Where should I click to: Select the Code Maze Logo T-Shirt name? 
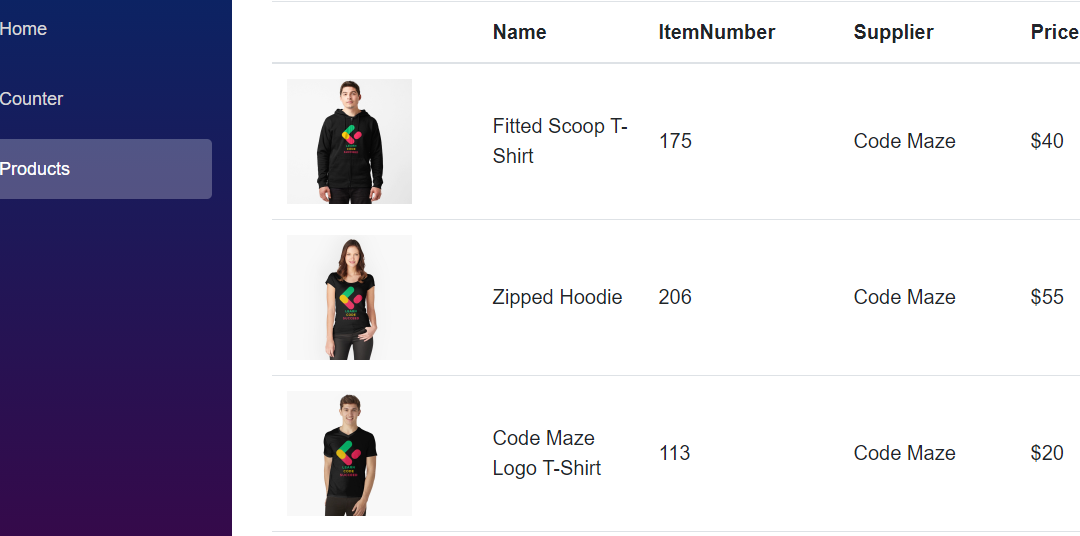(x=546, y=453)
